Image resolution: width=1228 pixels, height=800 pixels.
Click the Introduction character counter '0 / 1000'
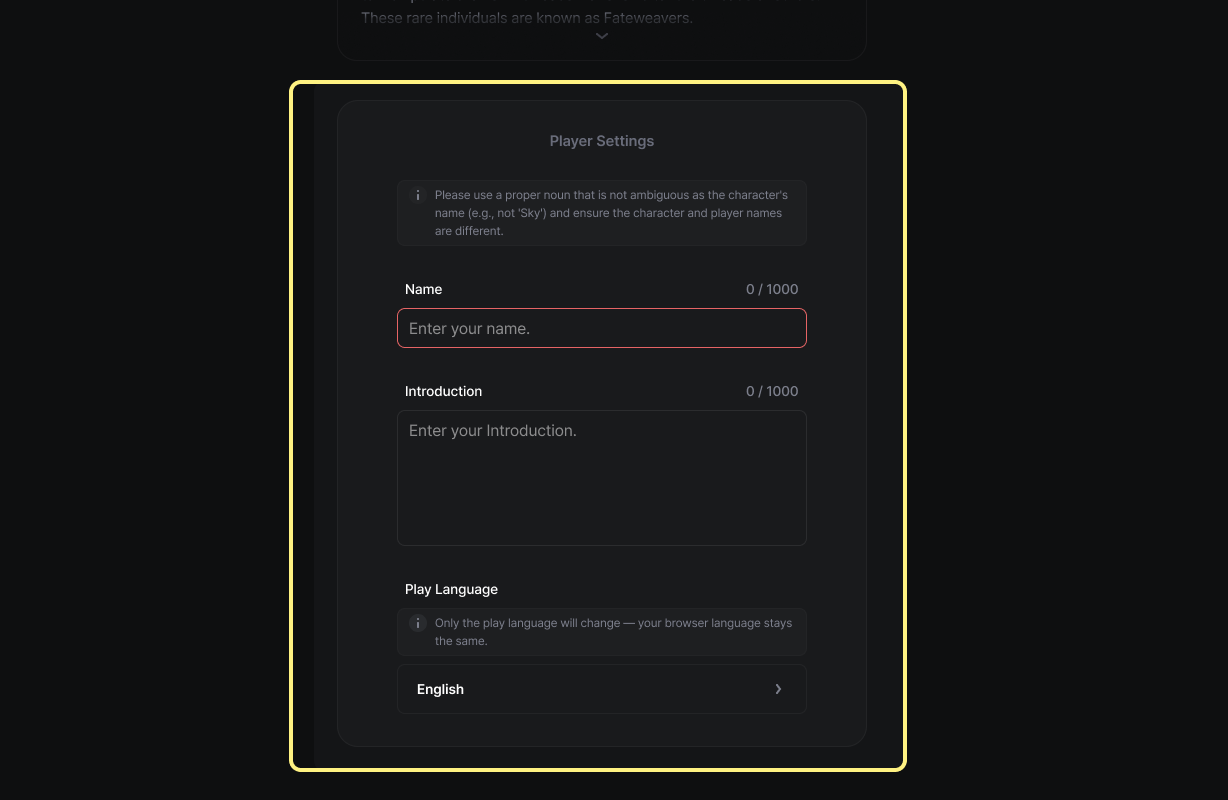[772, 391]
